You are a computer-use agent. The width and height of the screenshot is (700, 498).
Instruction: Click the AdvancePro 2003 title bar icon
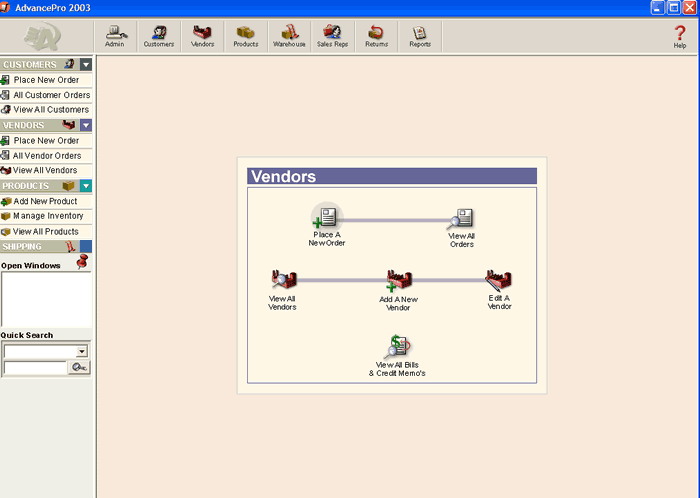click(x=5, y=8)
